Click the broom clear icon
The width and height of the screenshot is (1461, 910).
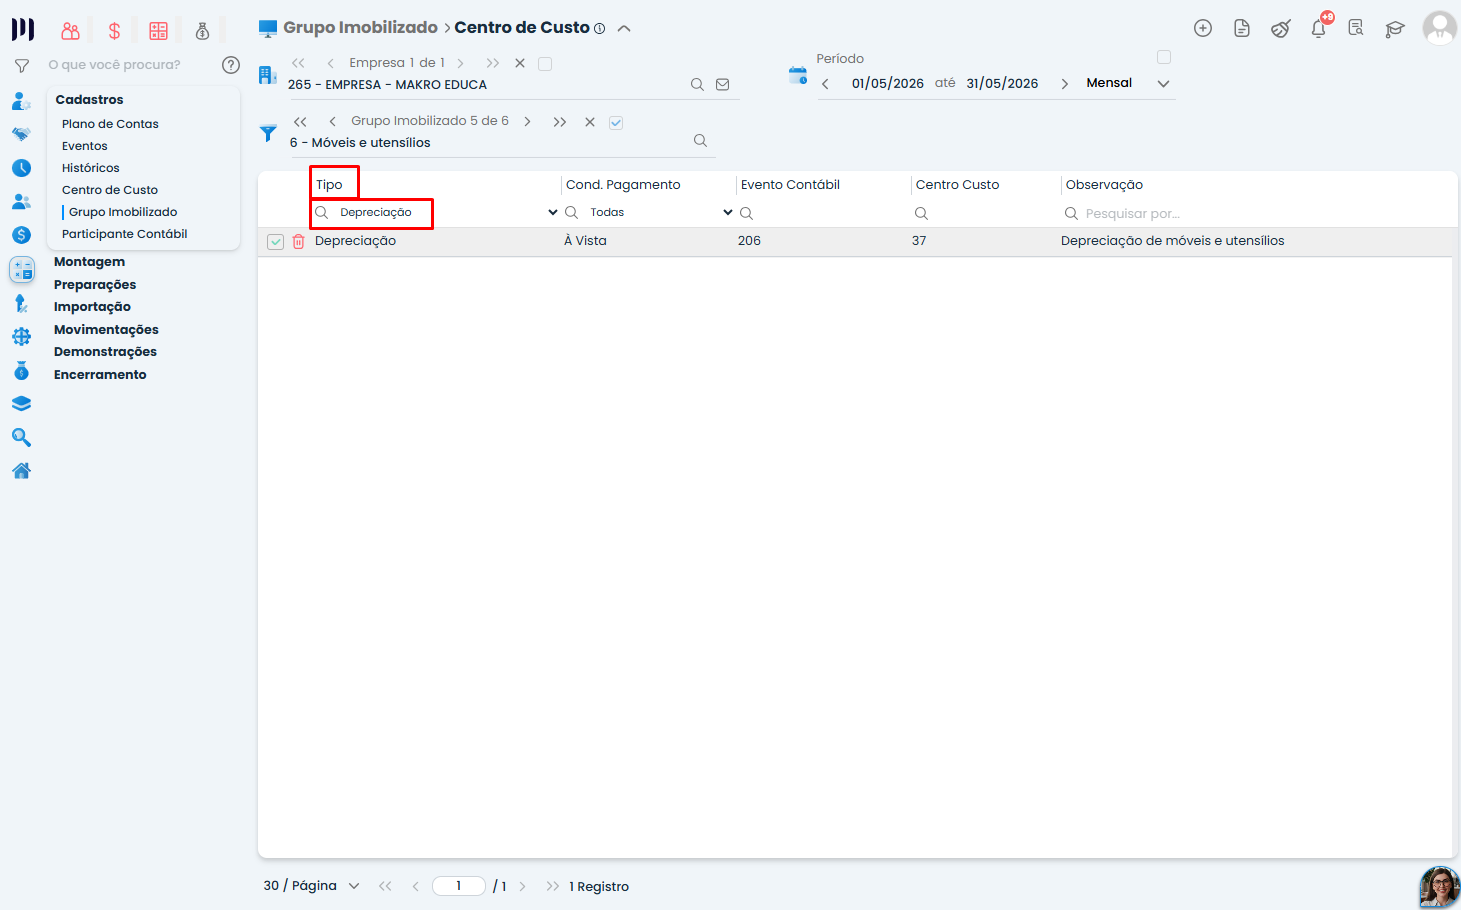pyautogui.click(x=1281, y=28)
